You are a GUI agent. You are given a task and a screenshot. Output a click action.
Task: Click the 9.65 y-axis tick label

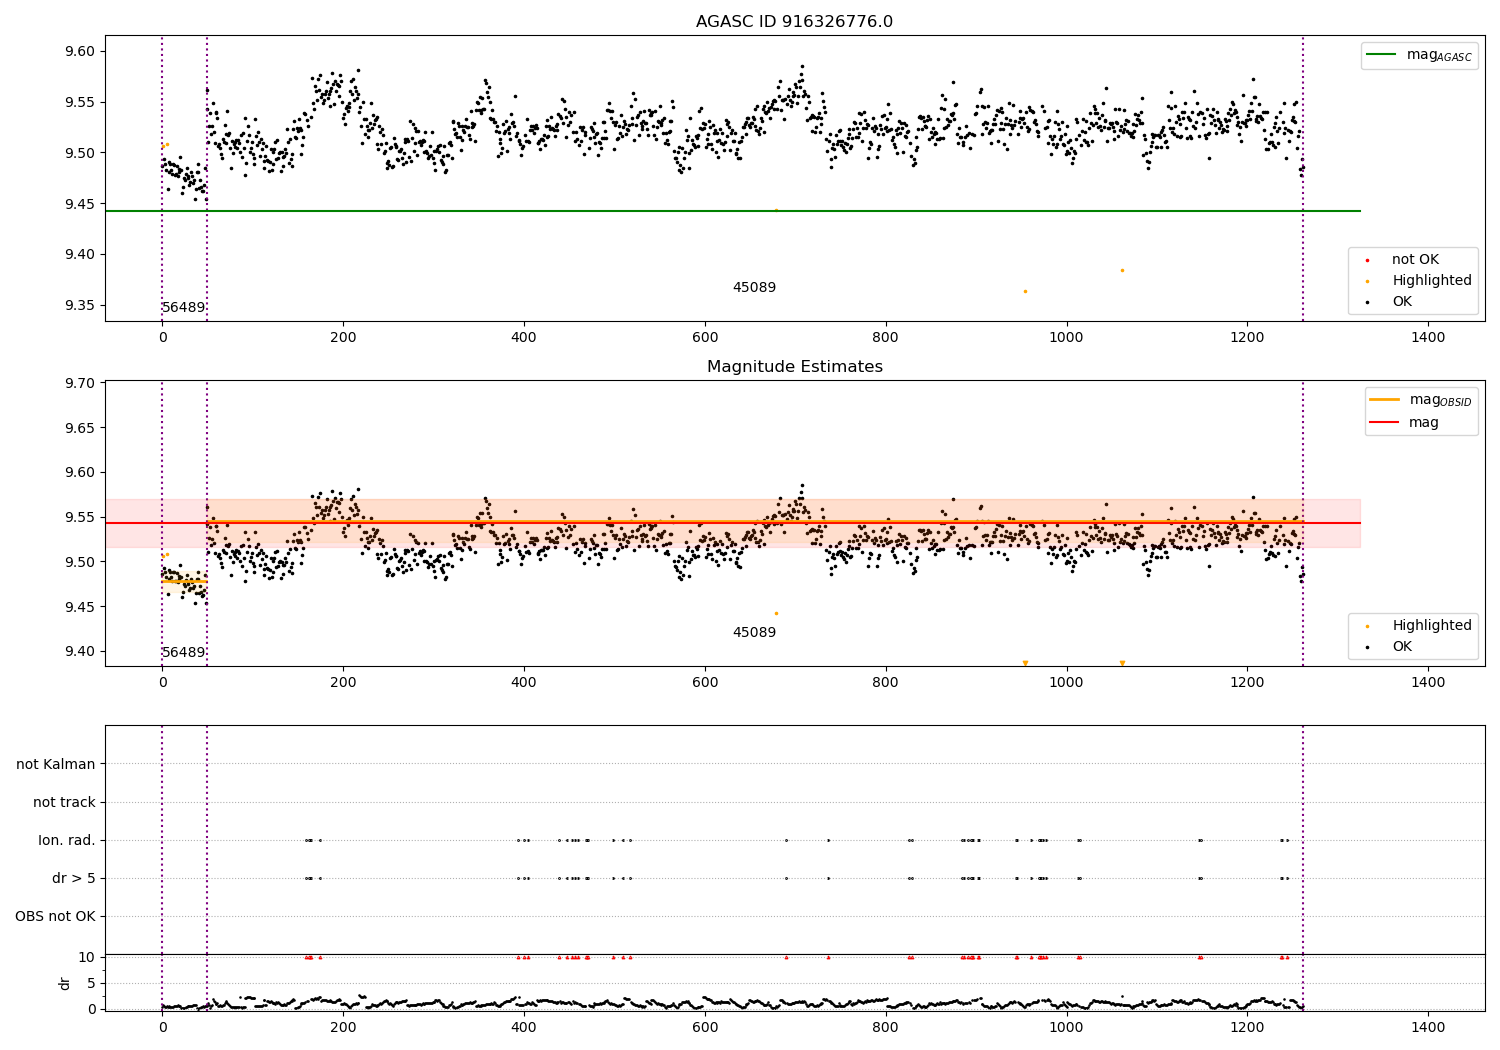coord(80,428)
